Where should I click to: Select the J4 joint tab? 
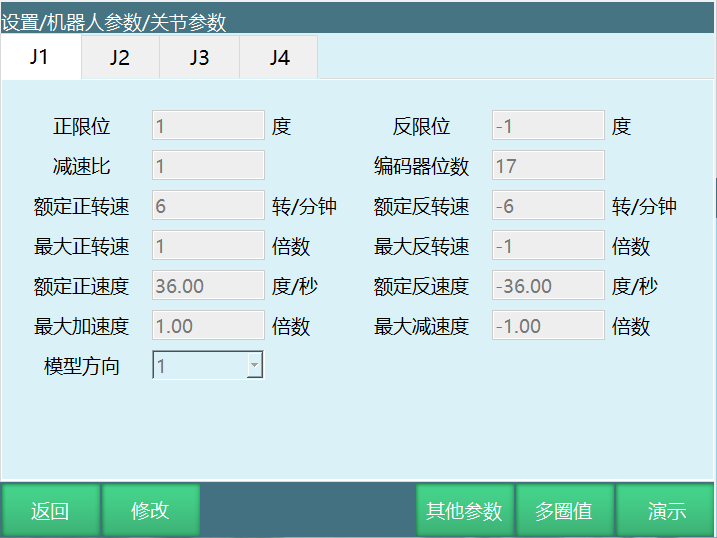(x=279, y=58)
